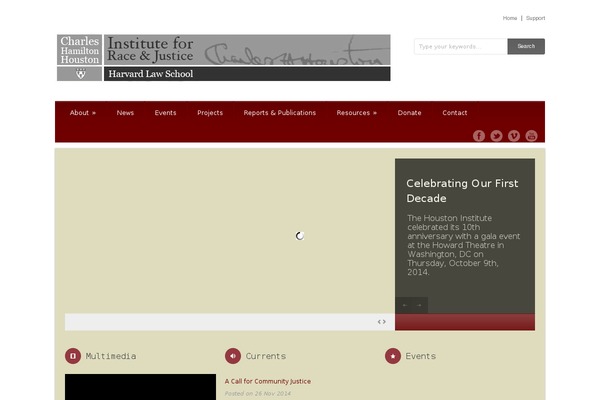Open 'A Call for Community Justice' article
Viewport: 600px width, 400px height.
(x=267, y=381)
